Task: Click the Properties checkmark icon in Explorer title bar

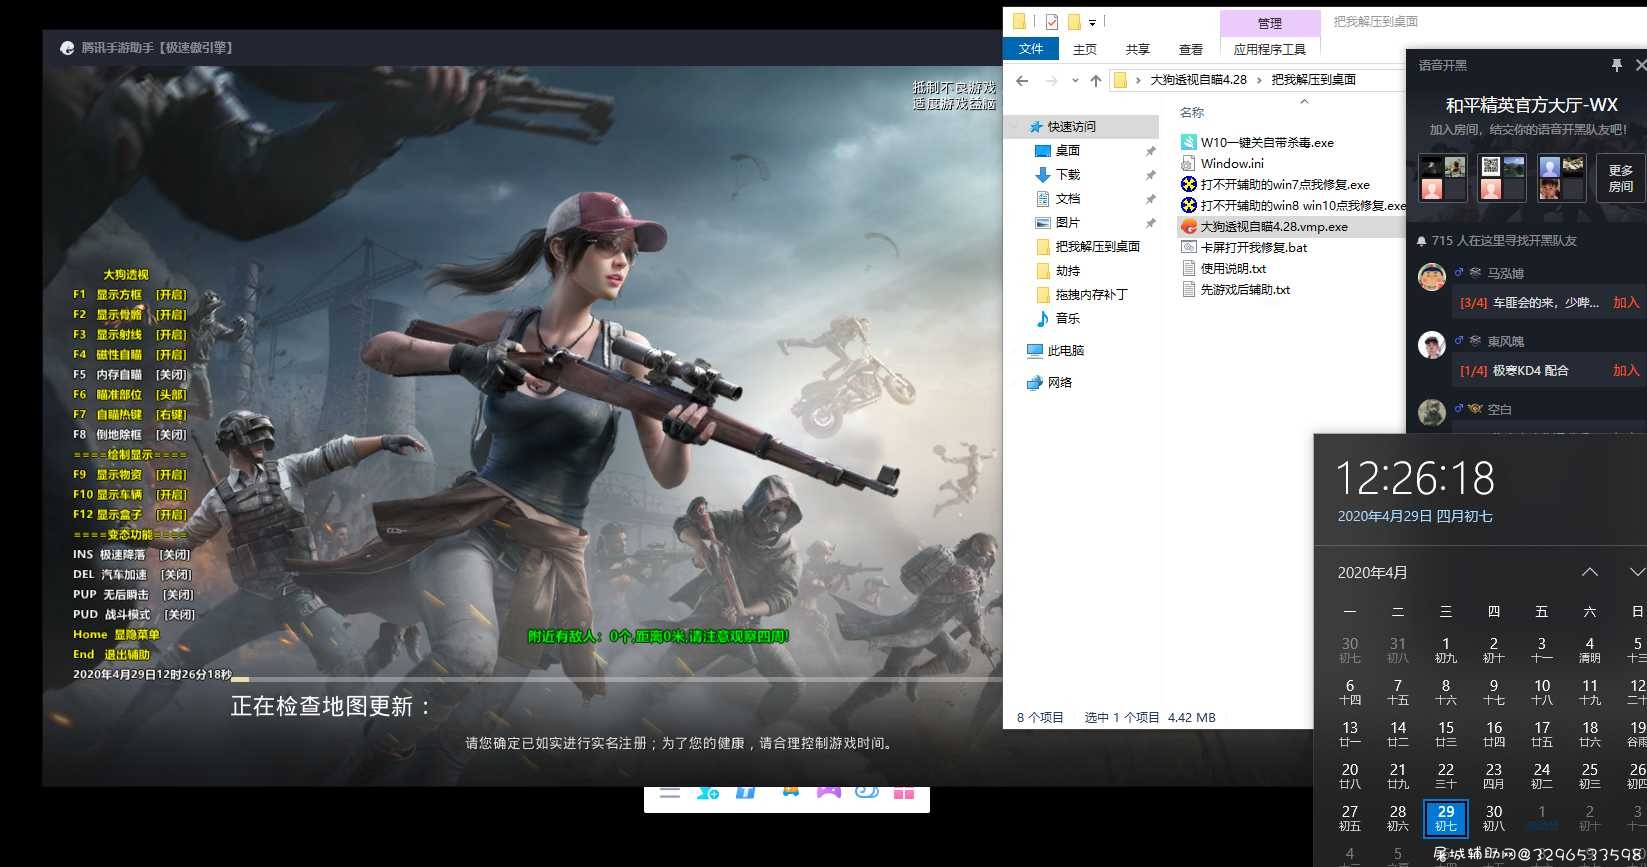Action: (x=1051, y=21)
